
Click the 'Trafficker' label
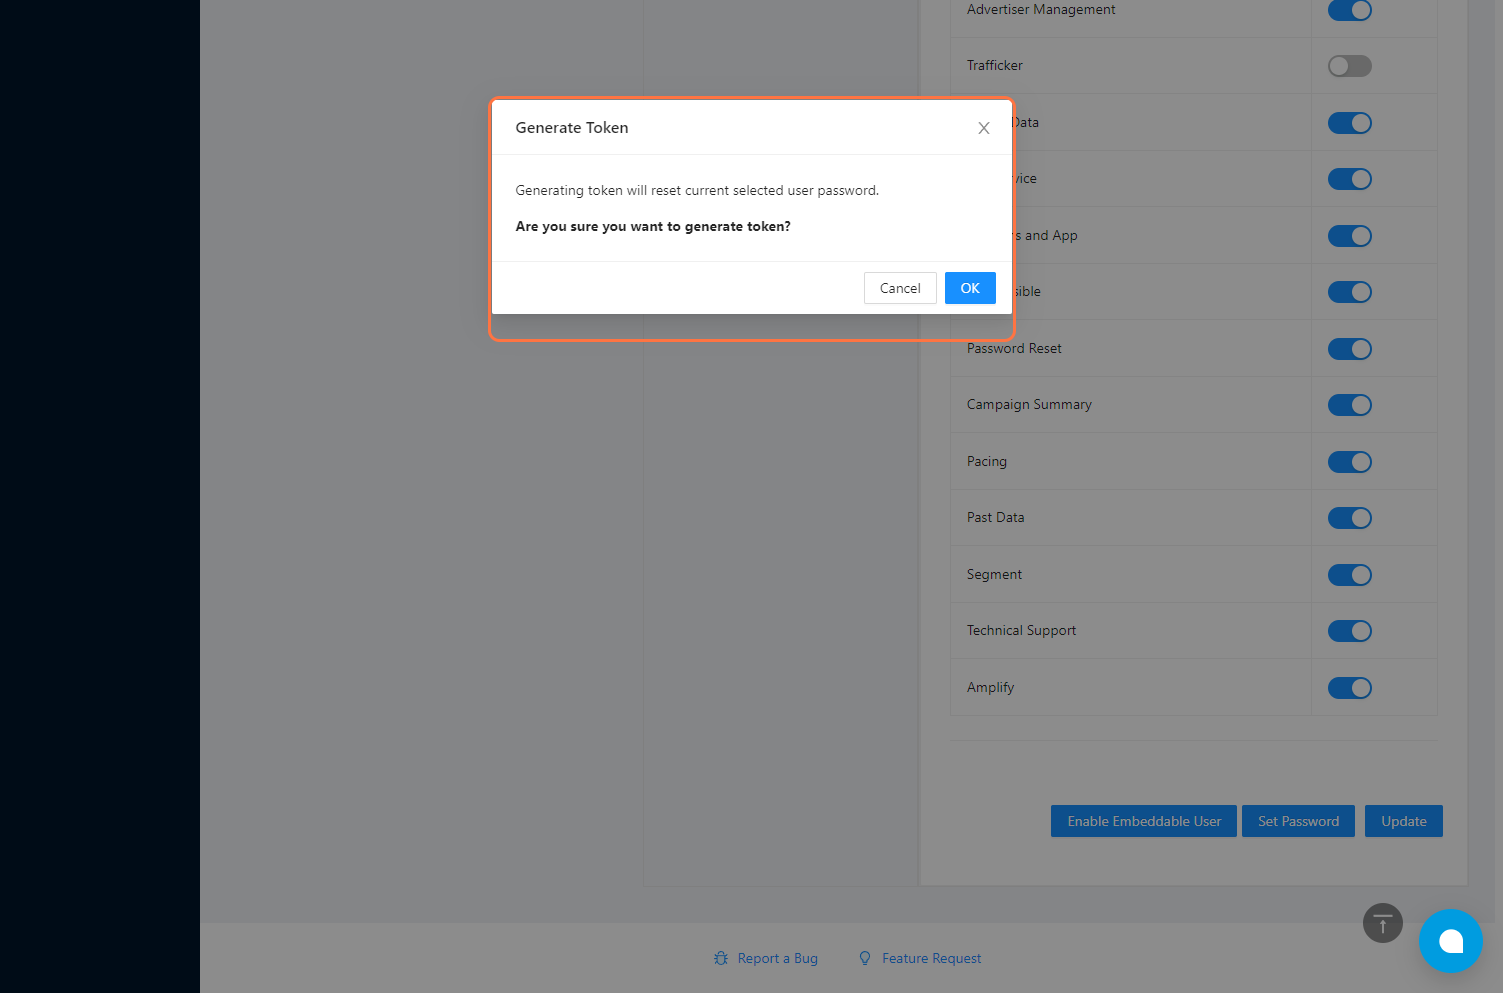(995, 65)
